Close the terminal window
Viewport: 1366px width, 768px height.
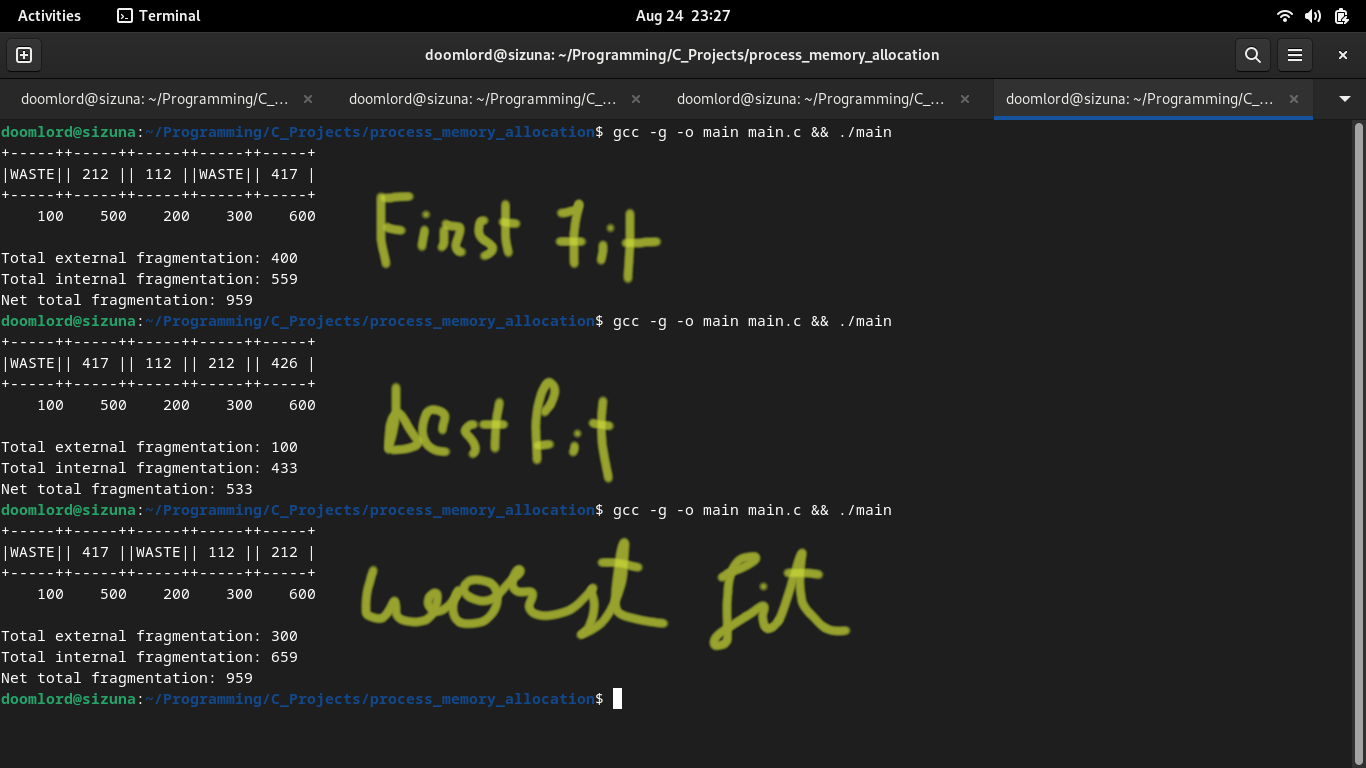1343,55
